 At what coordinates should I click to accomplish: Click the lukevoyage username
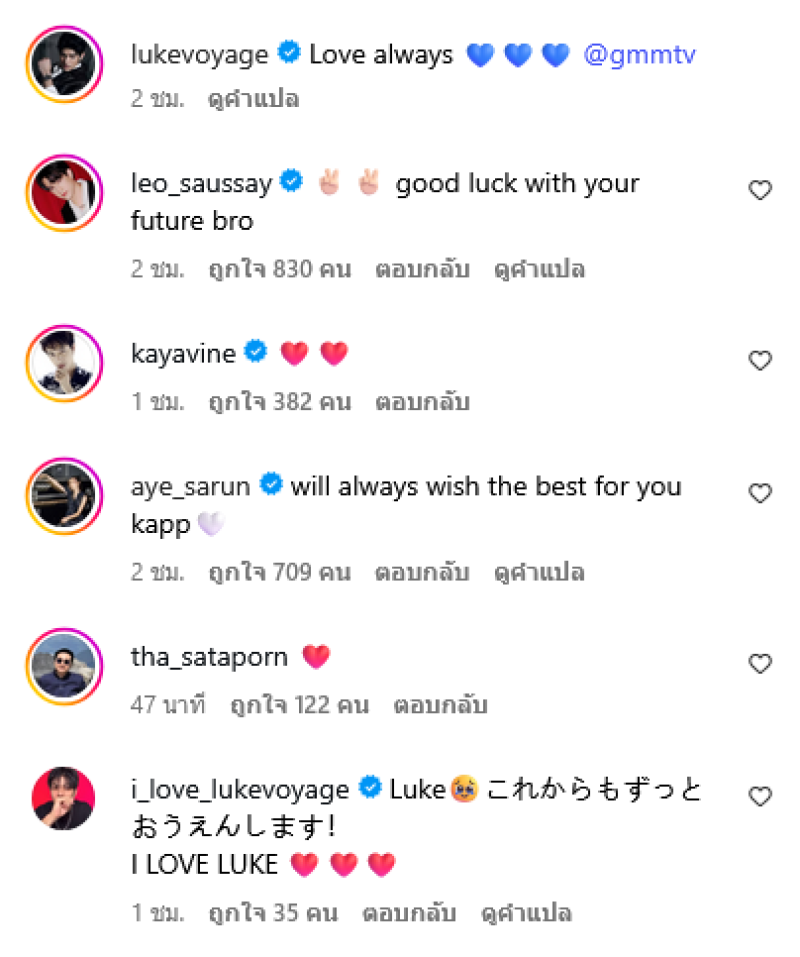[200, 55]
